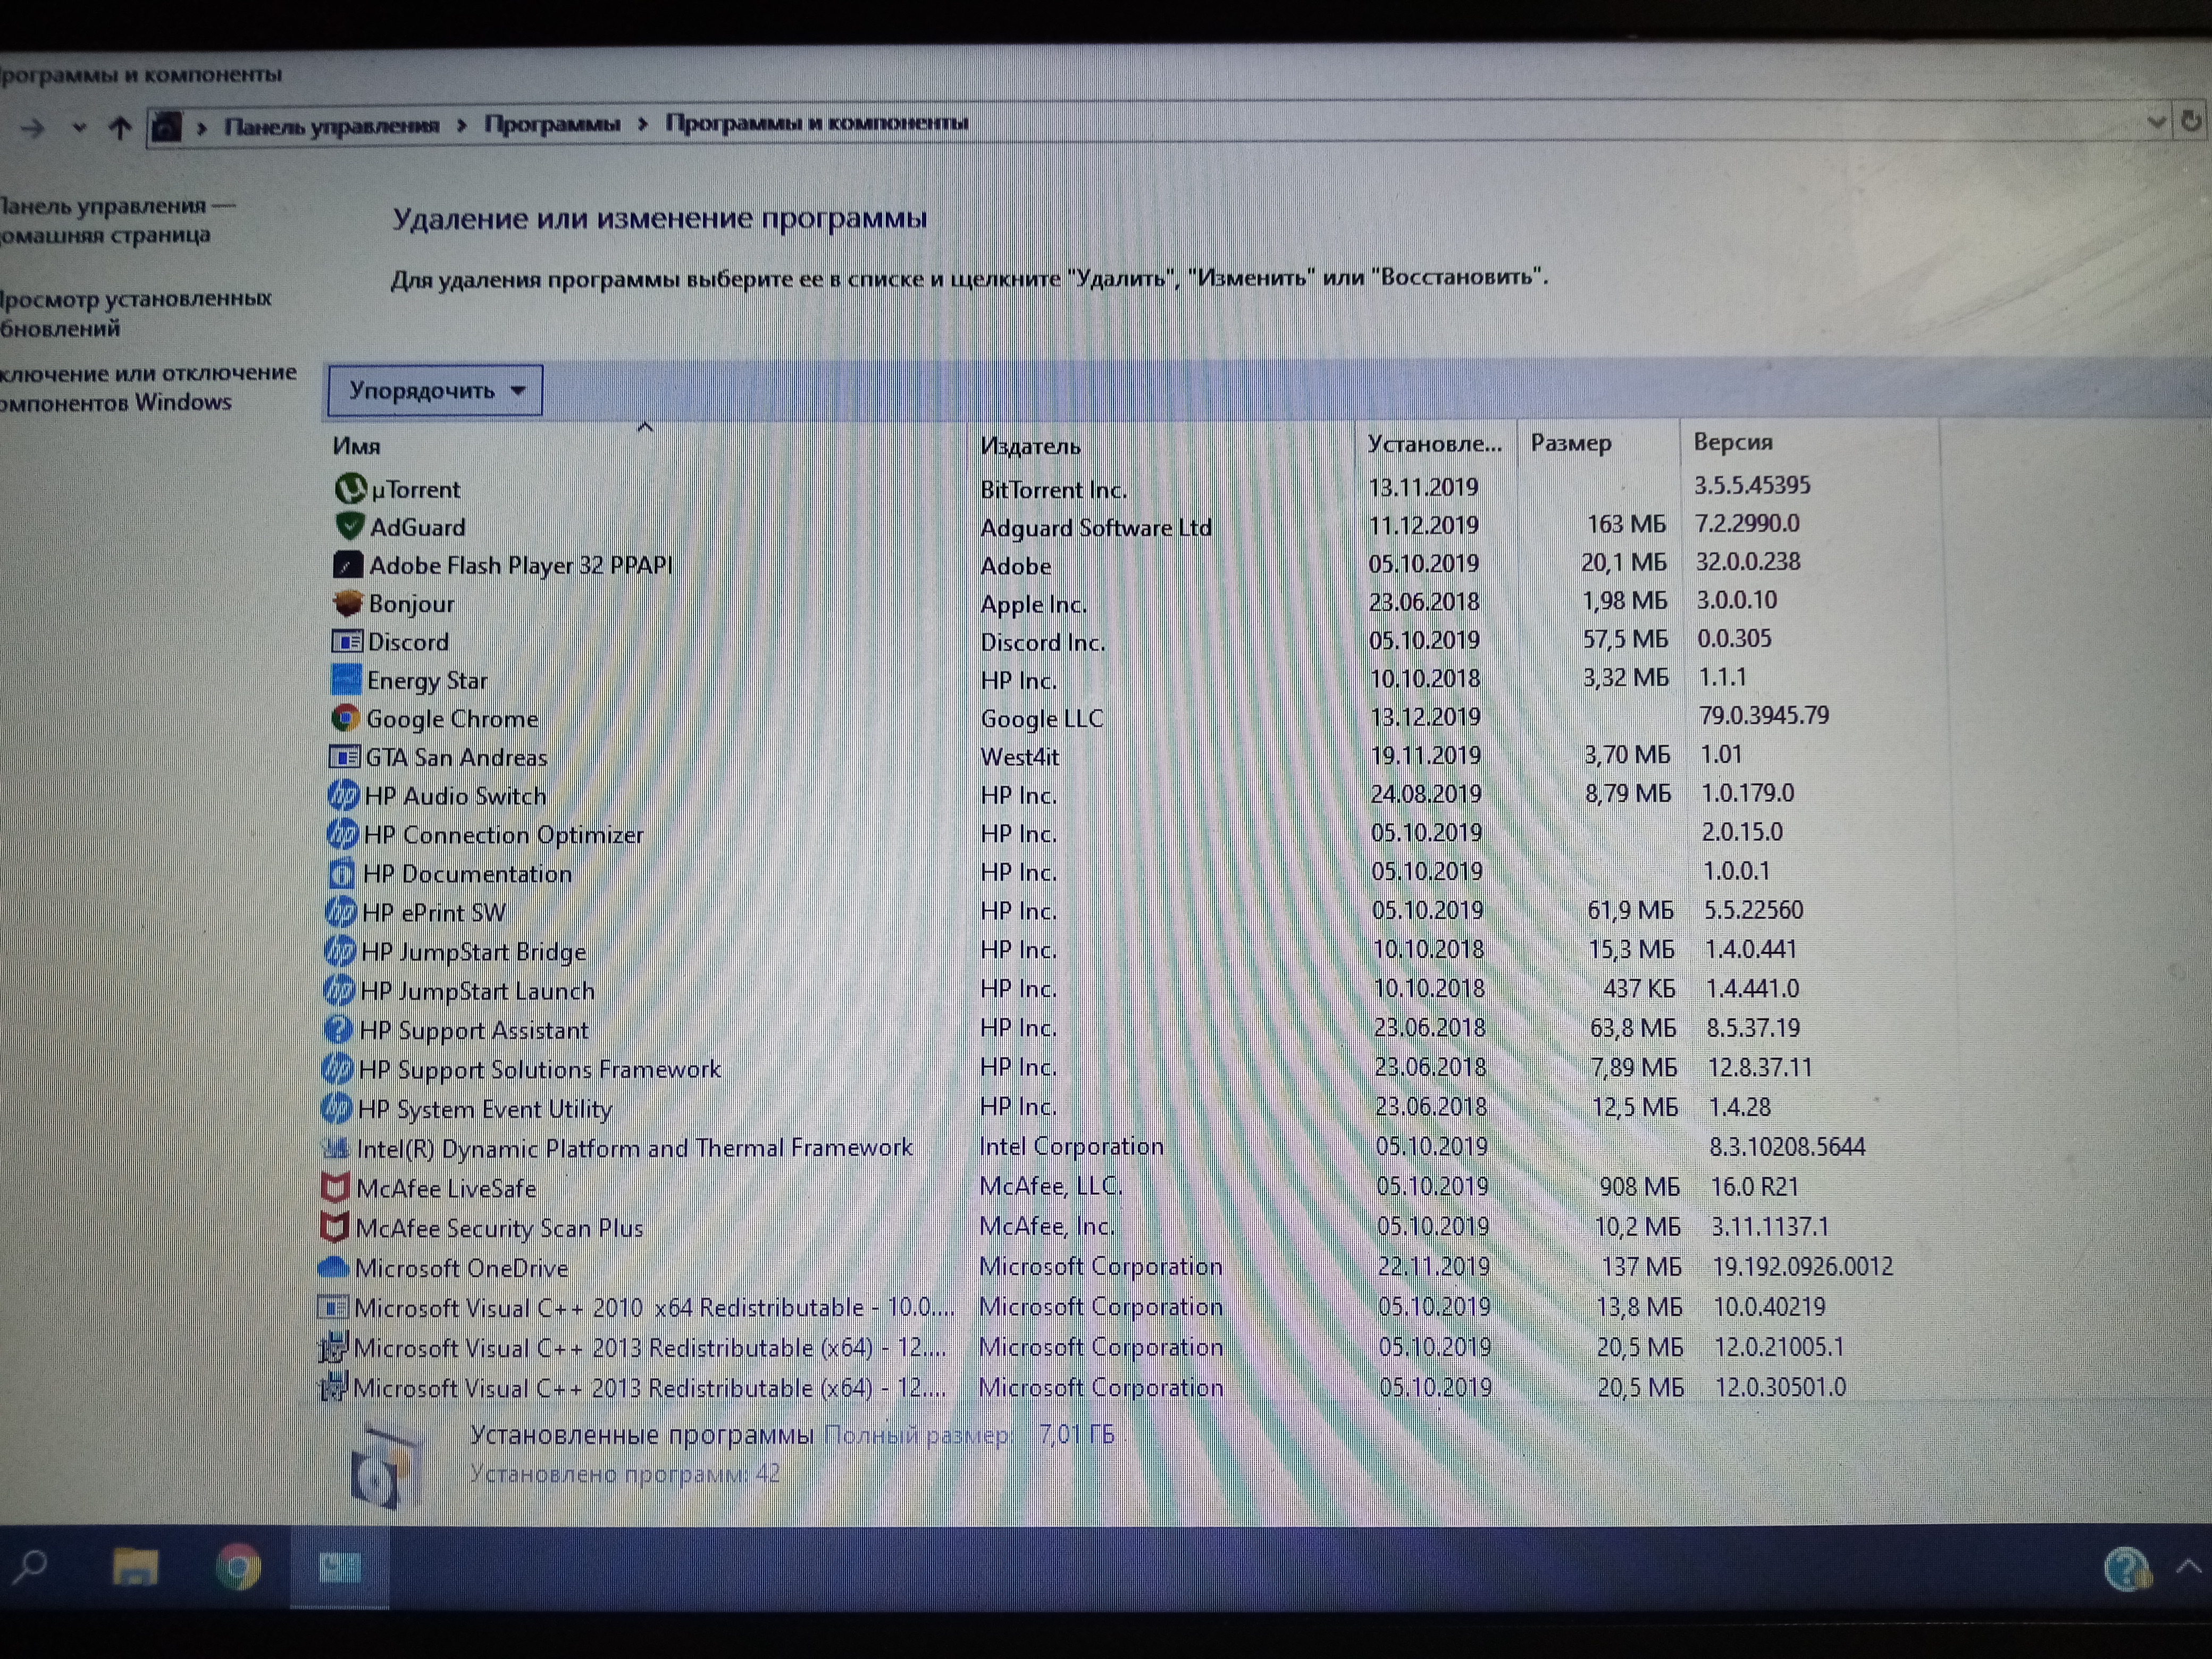This screenshot has width=2212, height=1659.
Task: Go up one folder level
Action: pos(120,127)
